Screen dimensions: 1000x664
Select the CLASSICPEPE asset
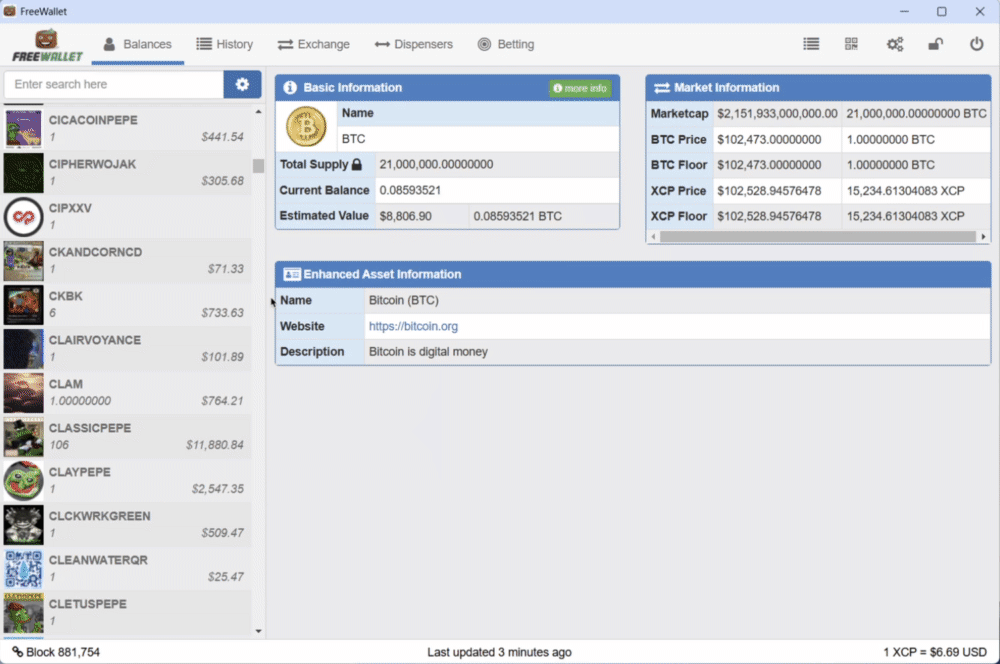[x=127, y=436]
